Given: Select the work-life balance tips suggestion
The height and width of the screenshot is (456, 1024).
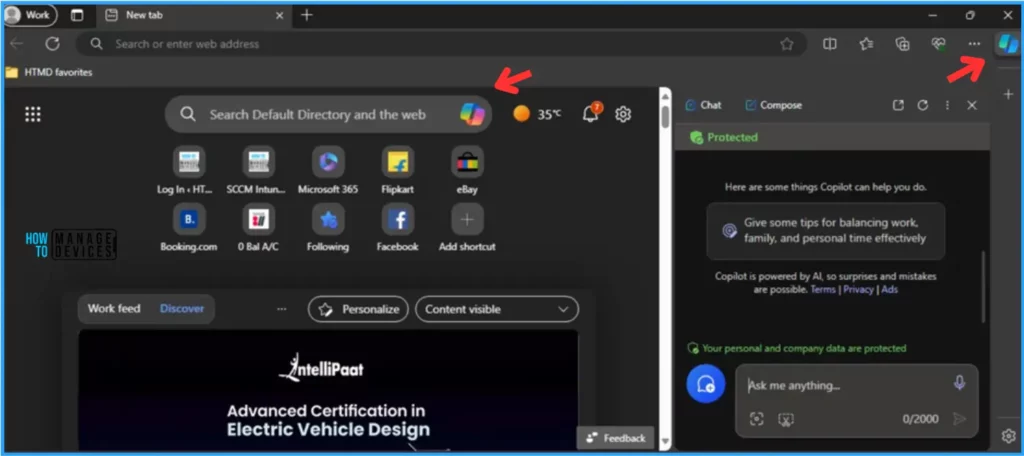Looking at the screenshot, I should pos(825,231).
